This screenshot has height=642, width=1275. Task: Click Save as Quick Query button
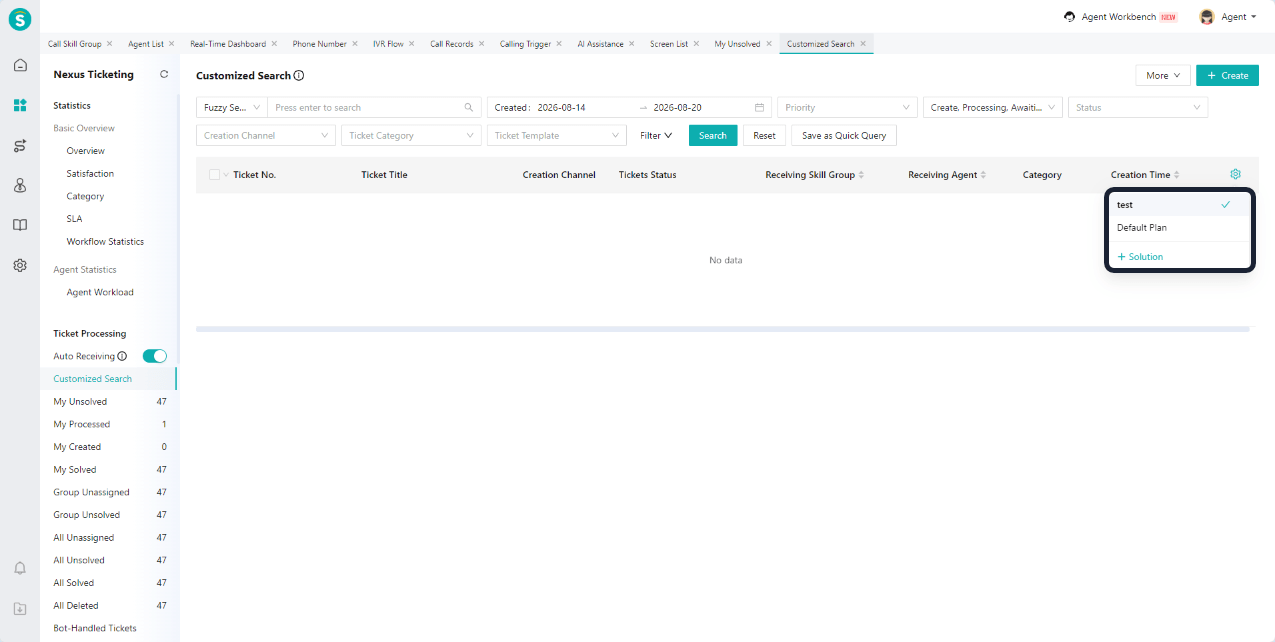pyautogui.click(x=844, y=135)
